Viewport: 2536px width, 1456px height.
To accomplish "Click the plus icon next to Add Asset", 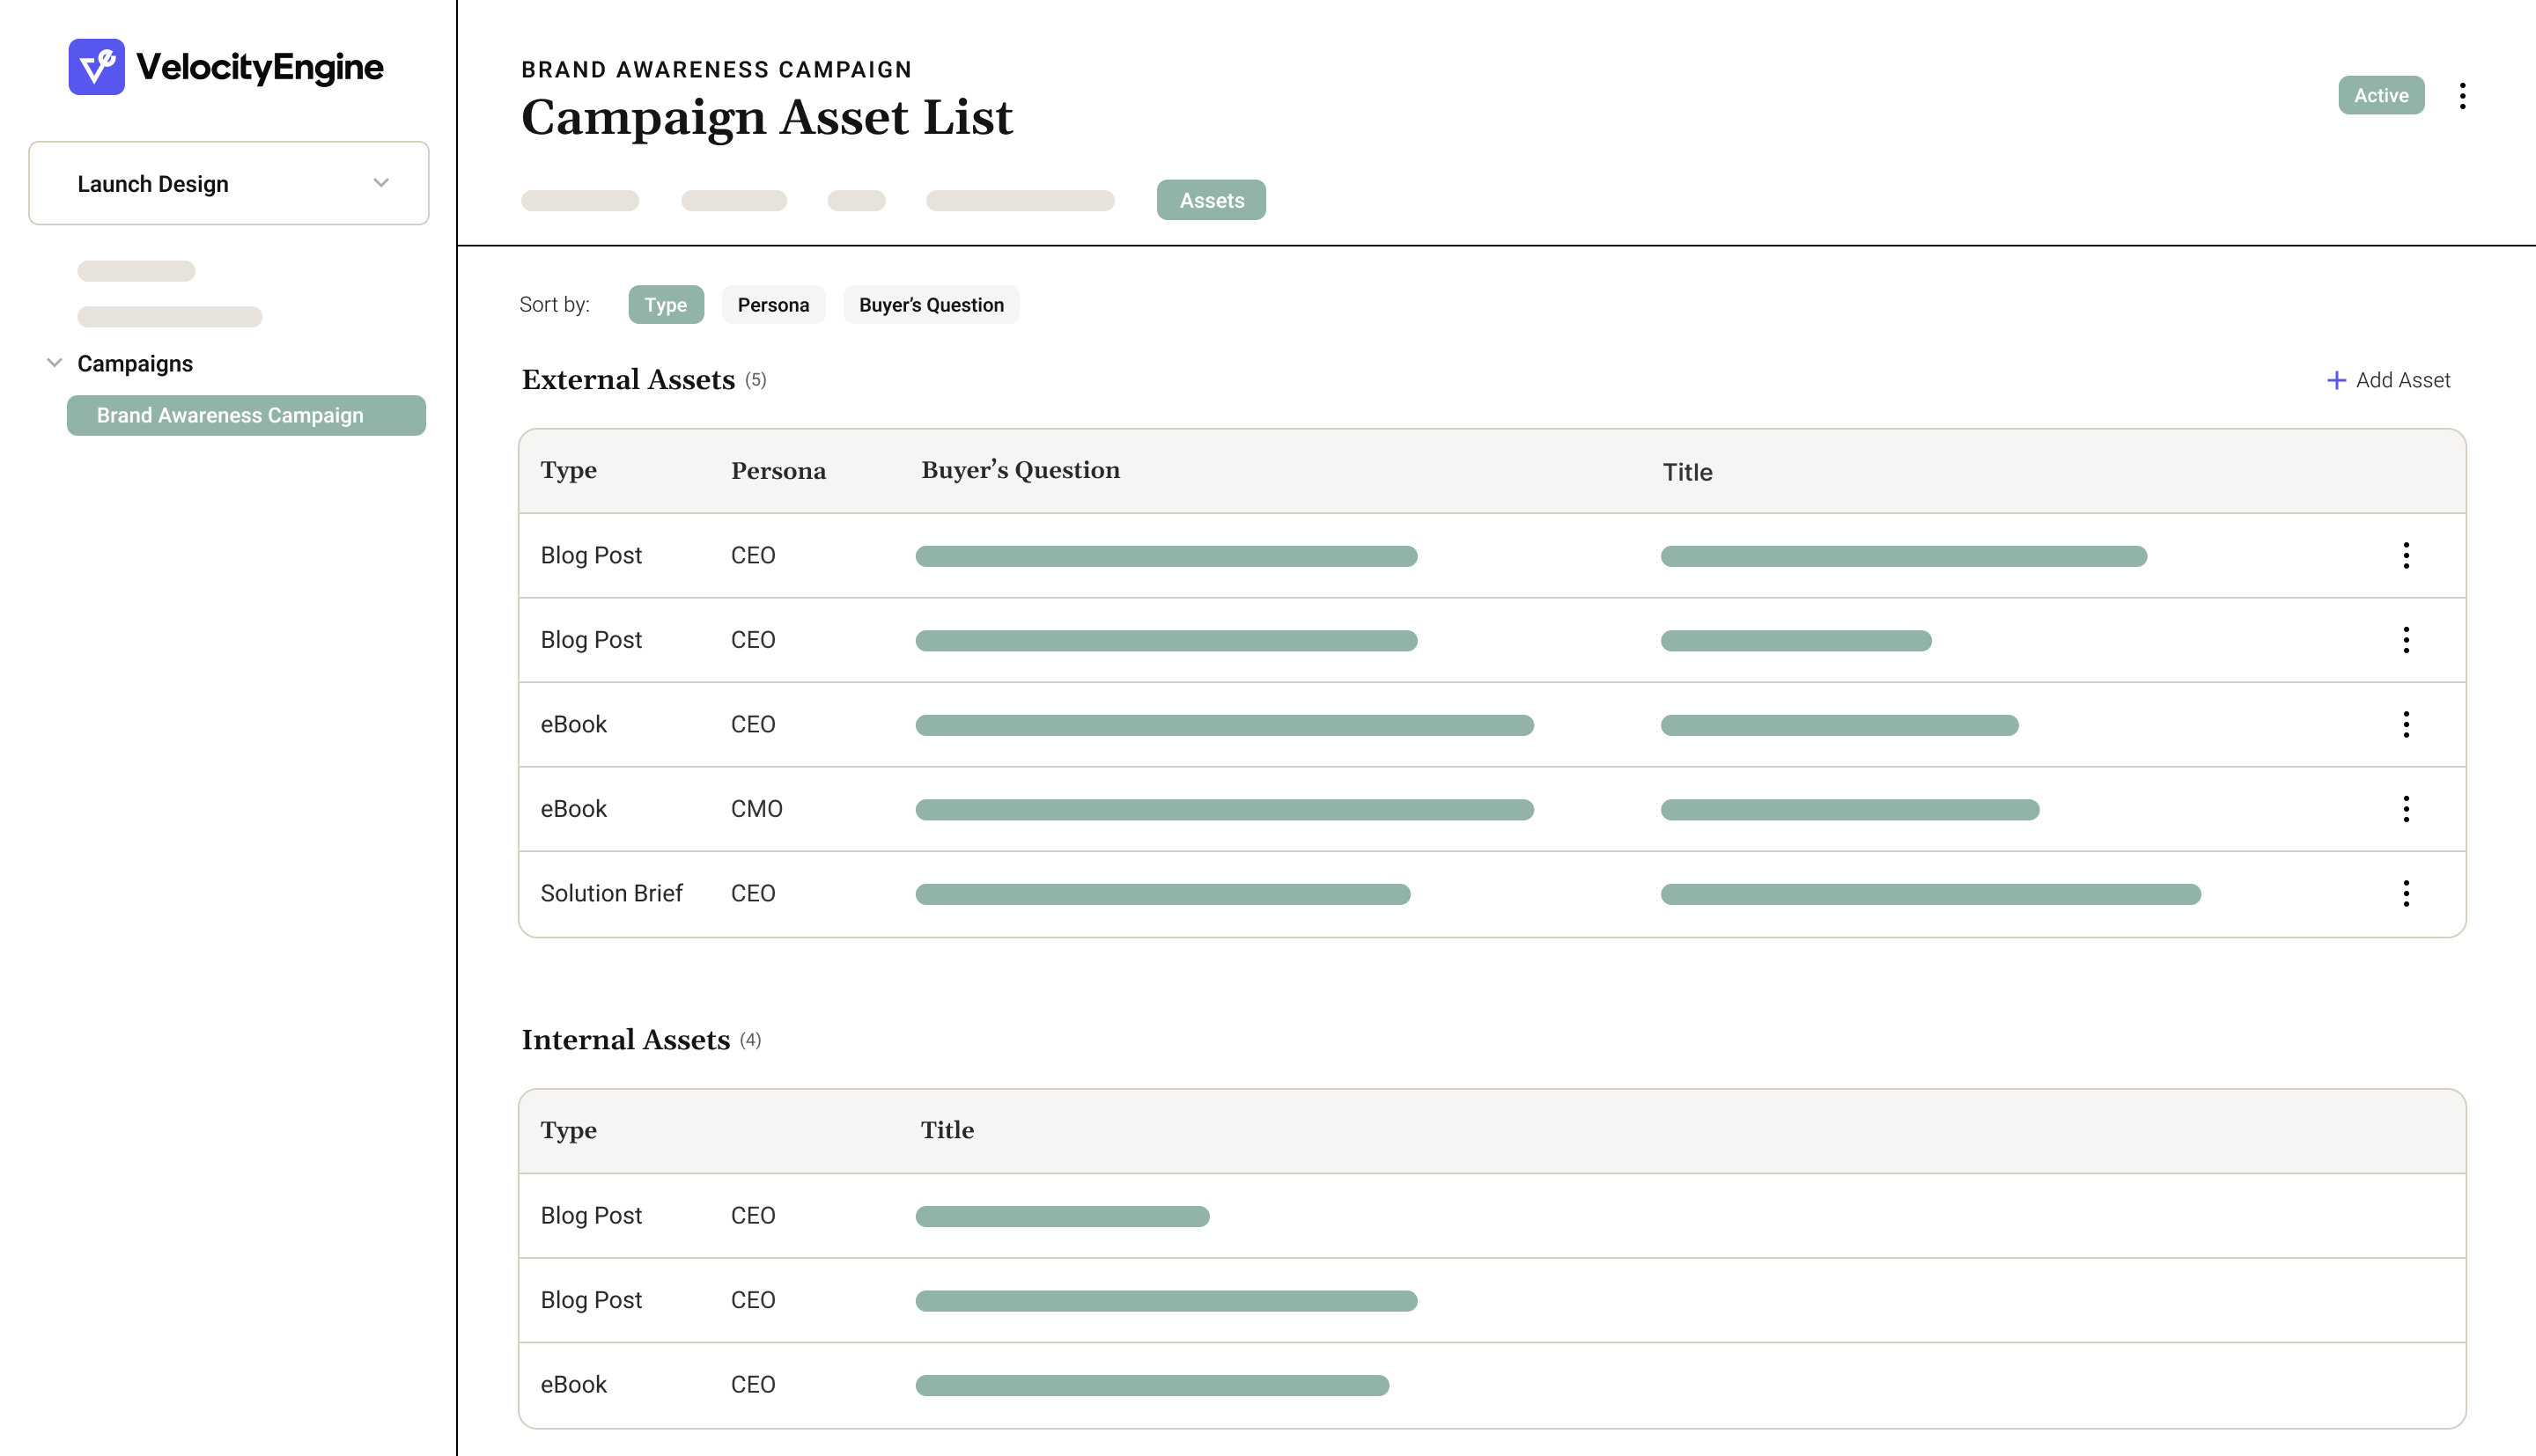I will [2336, 380].
